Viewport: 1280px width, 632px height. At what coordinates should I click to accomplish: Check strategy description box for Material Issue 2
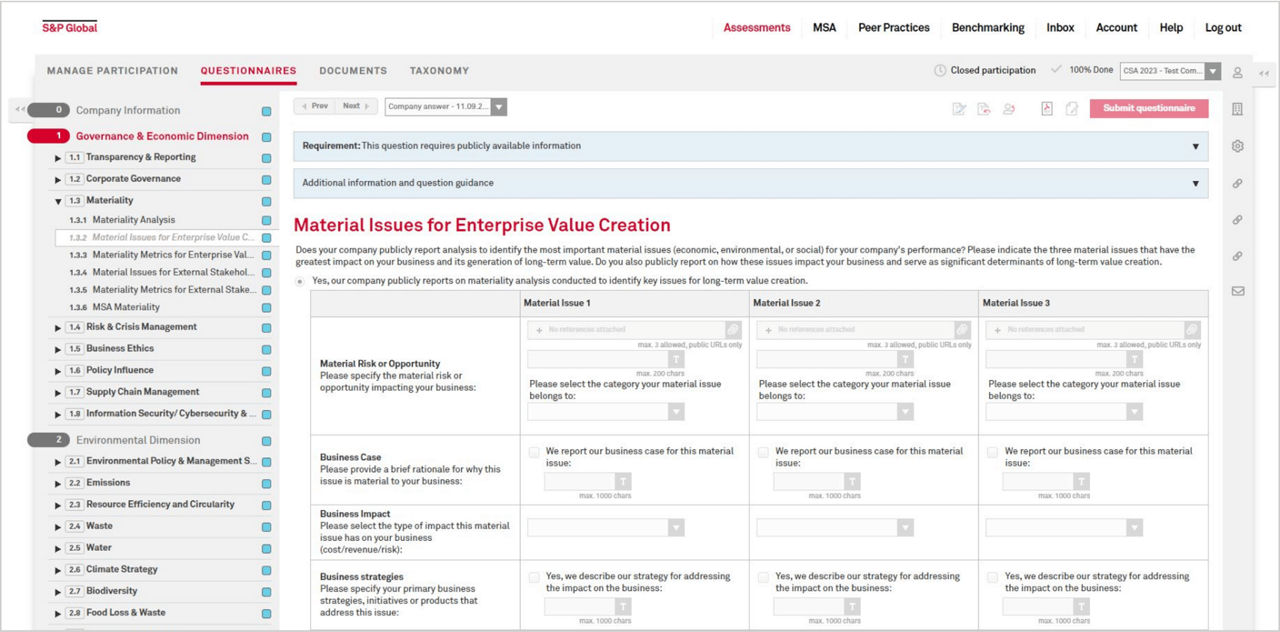coord(764,577)
